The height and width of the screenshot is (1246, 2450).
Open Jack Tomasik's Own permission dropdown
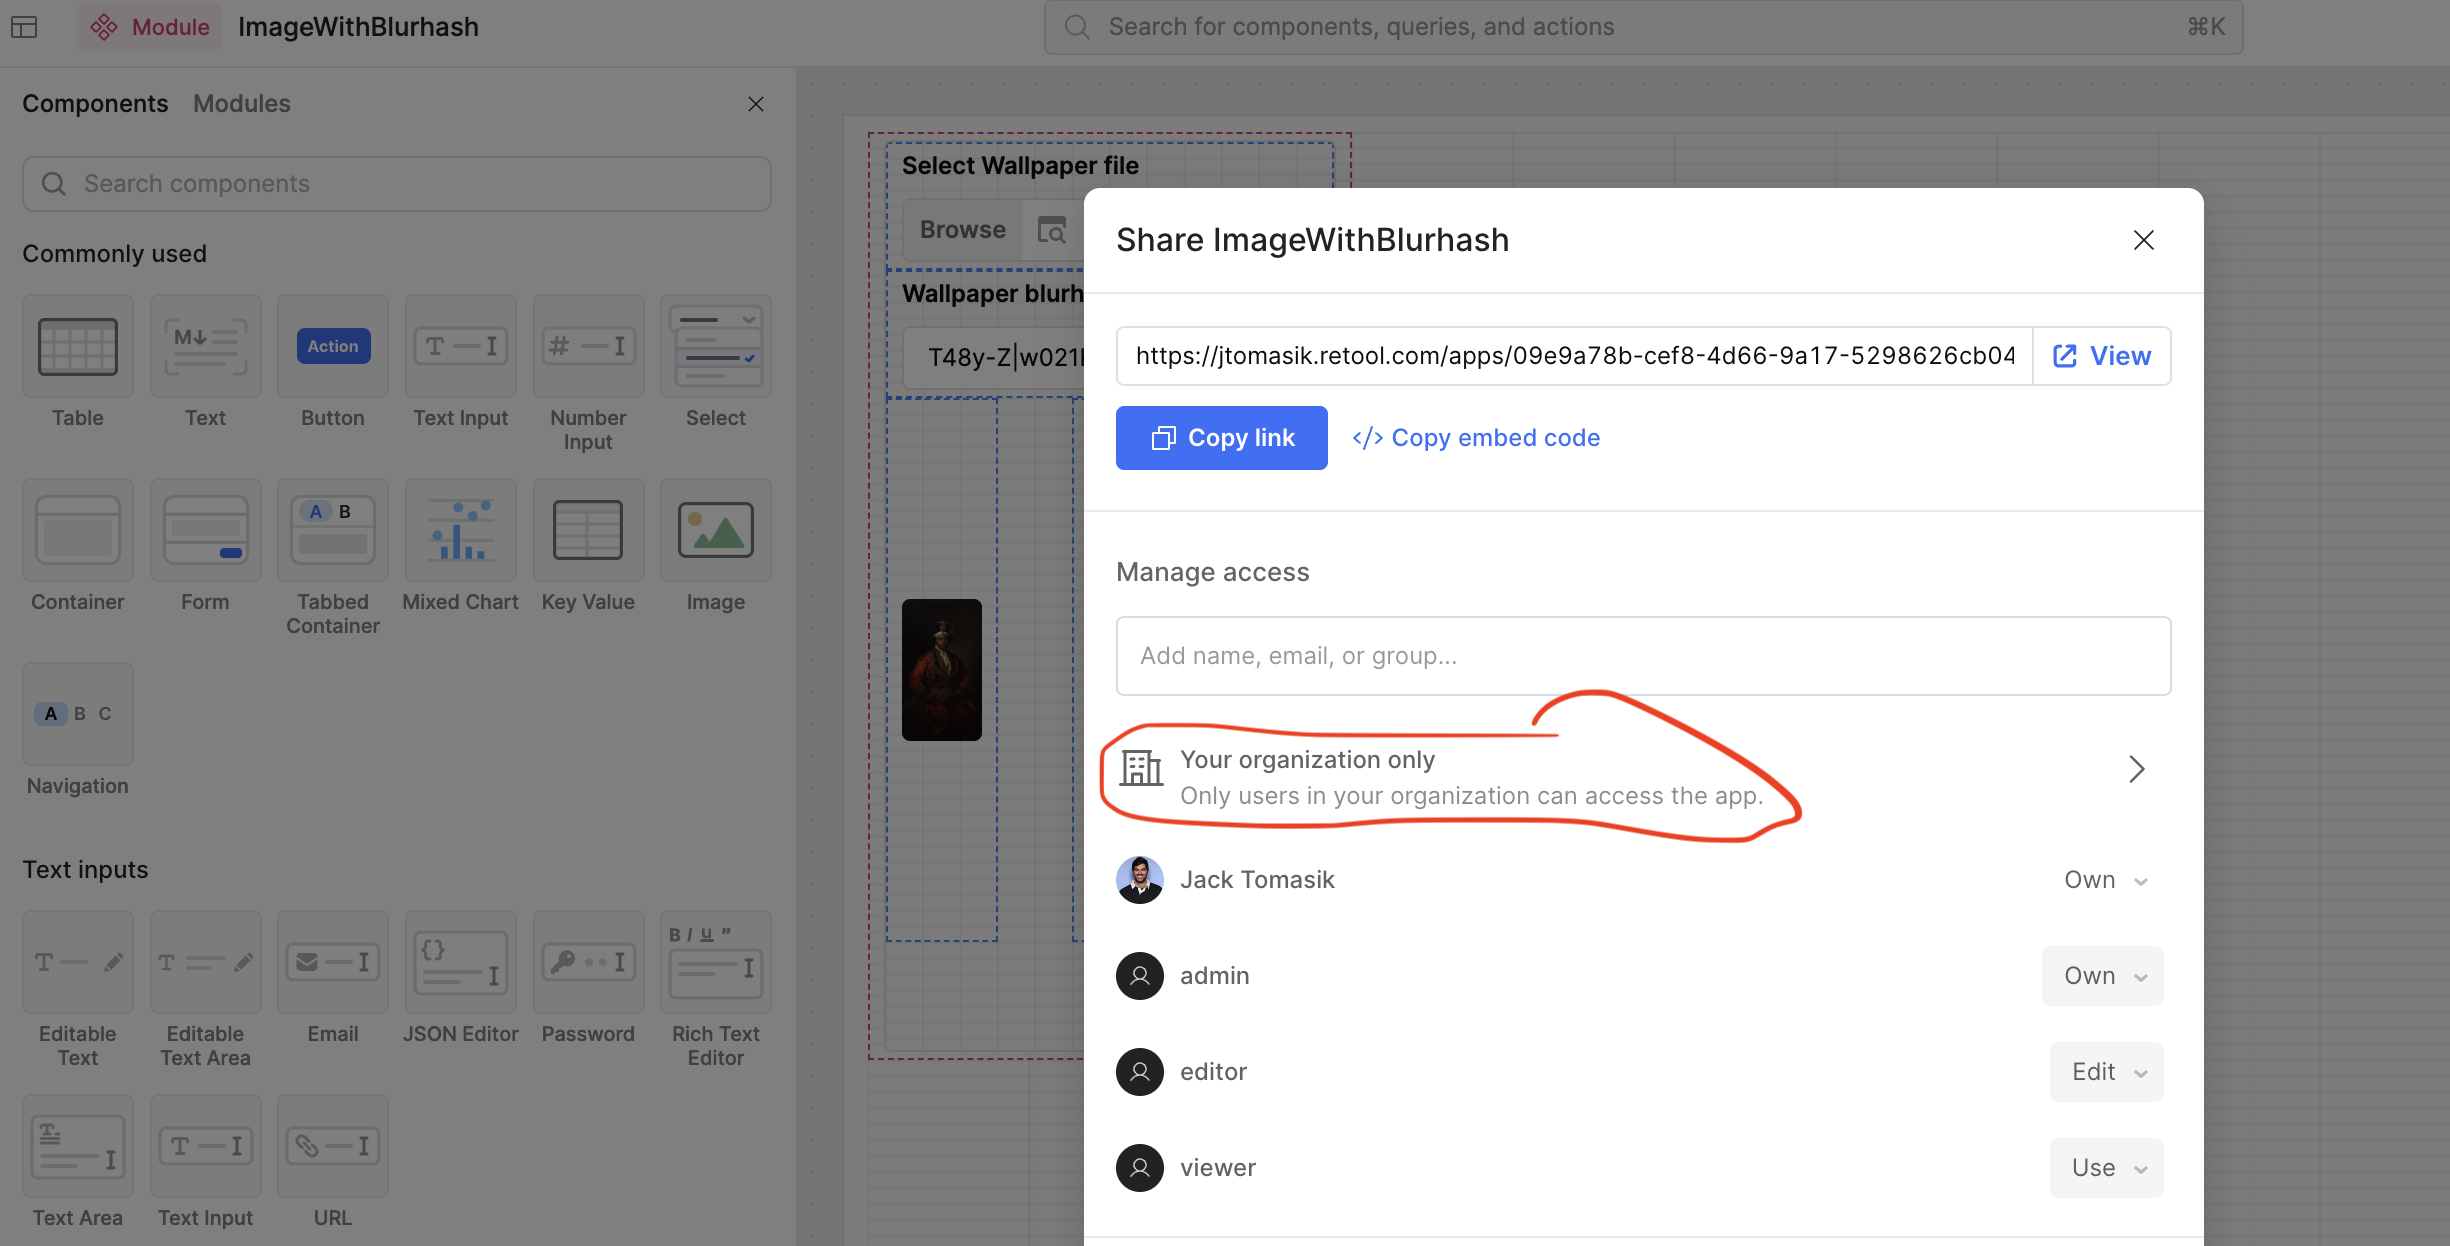pos(2105,880)
